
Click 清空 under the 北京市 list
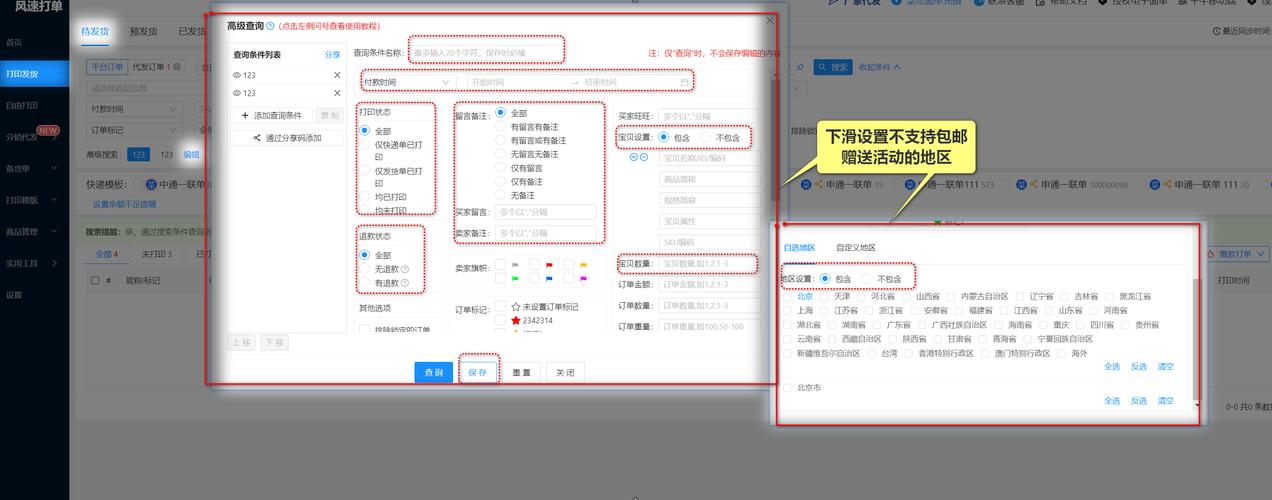pos(1165,400)
